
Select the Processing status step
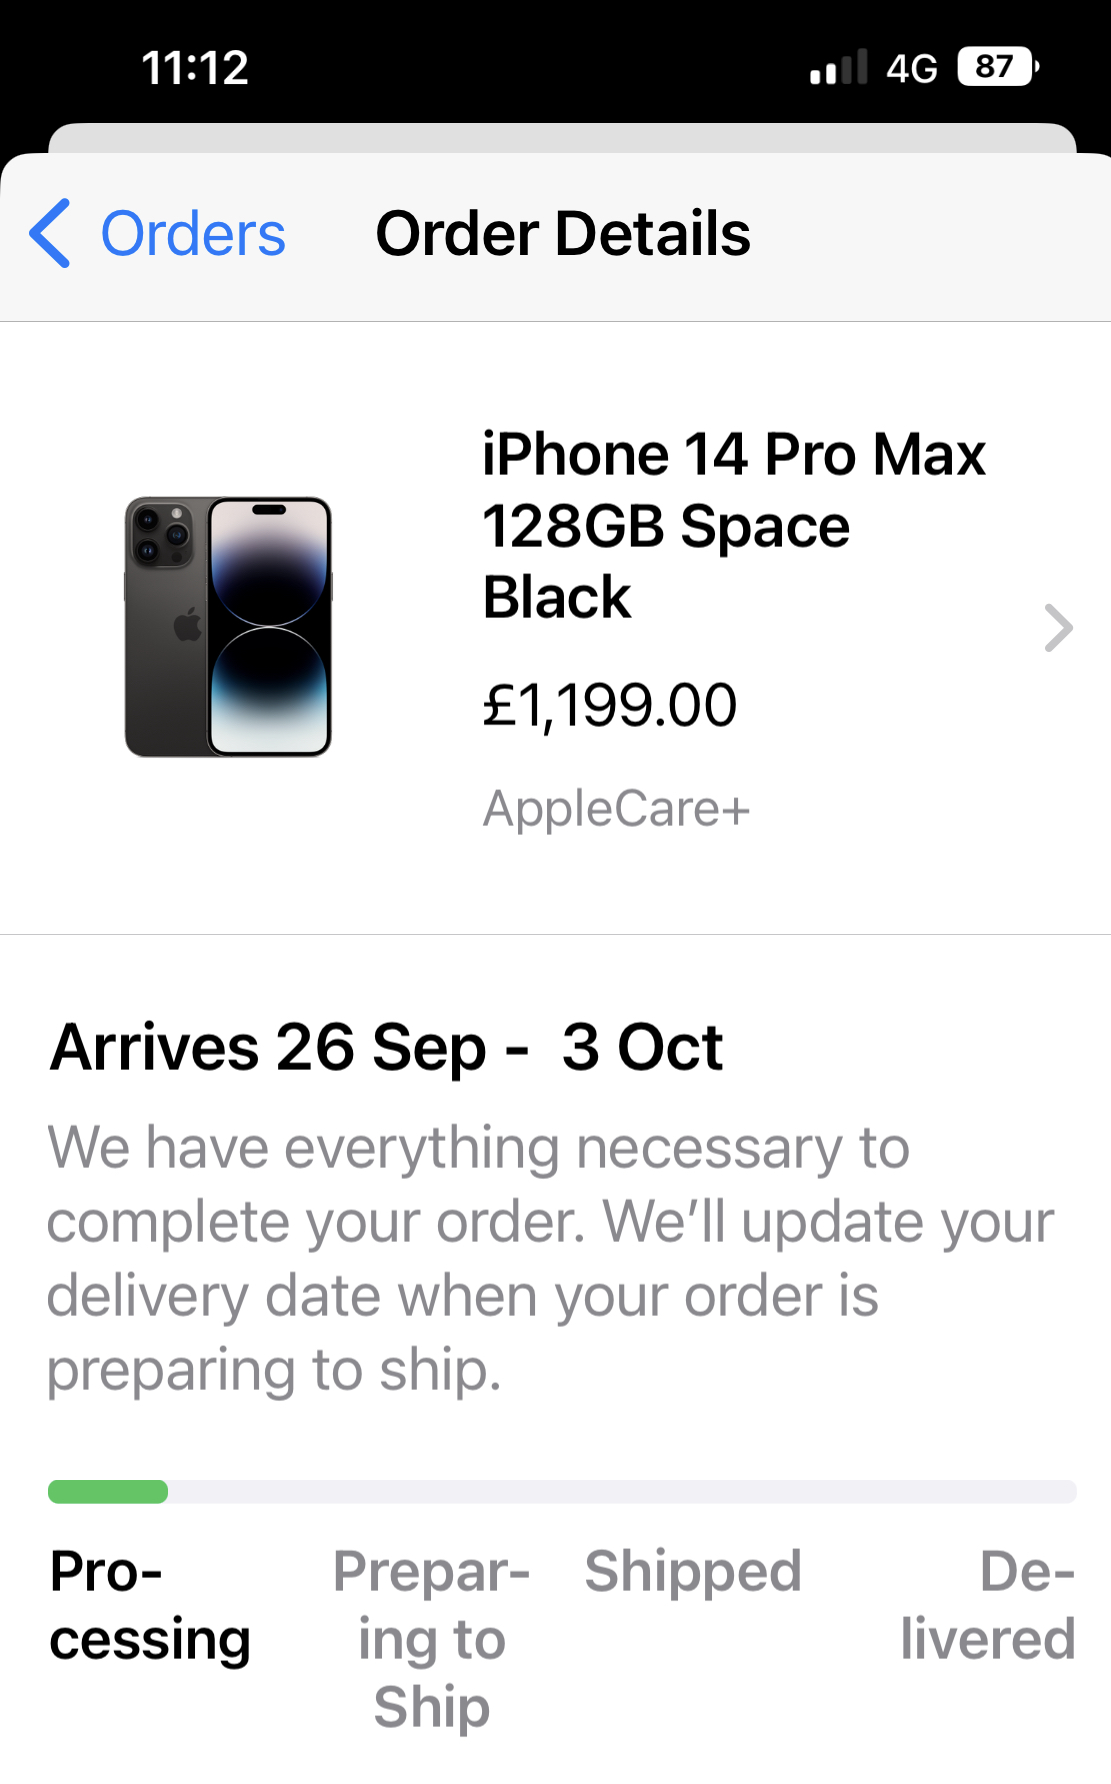pyautogui.click(x=150, y=1605)
